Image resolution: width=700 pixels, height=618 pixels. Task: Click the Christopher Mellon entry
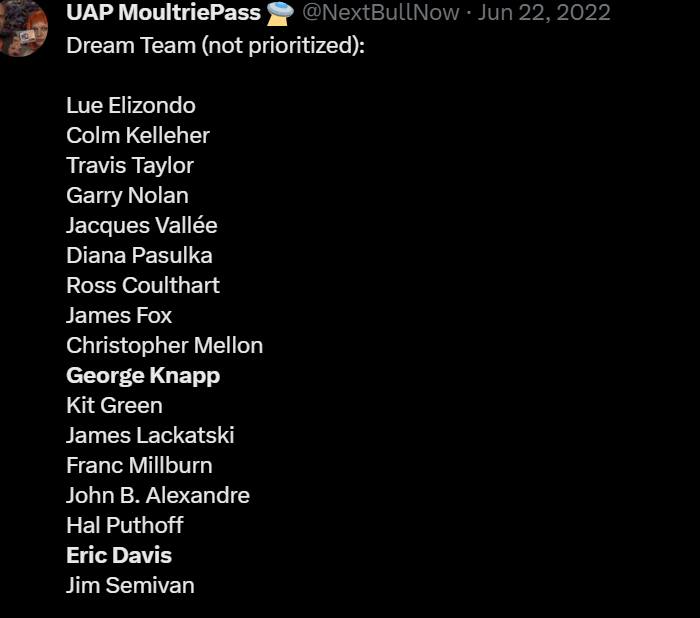tap(164, 345)
